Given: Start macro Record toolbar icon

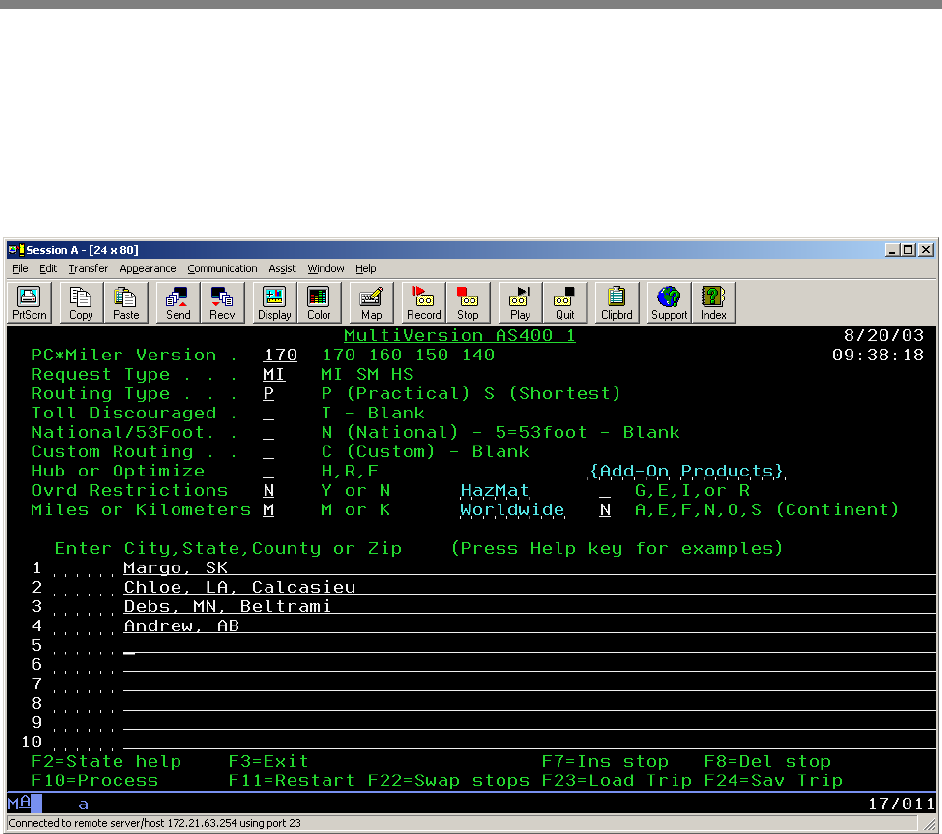Looking at the screenshot, I should [424, 303].
